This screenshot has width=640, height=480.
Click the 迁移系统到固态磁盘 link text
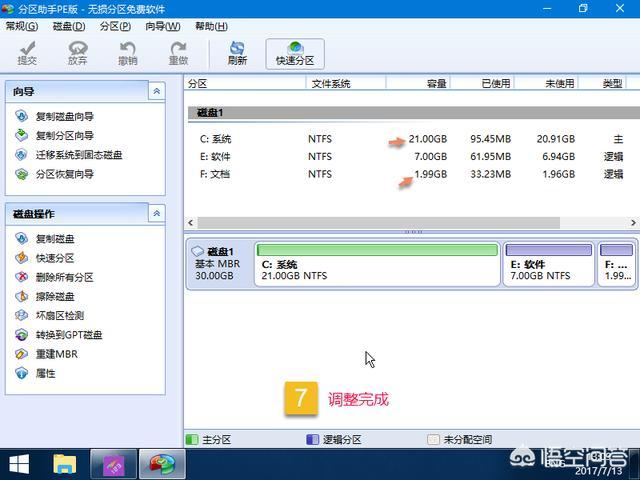(79, 155)
